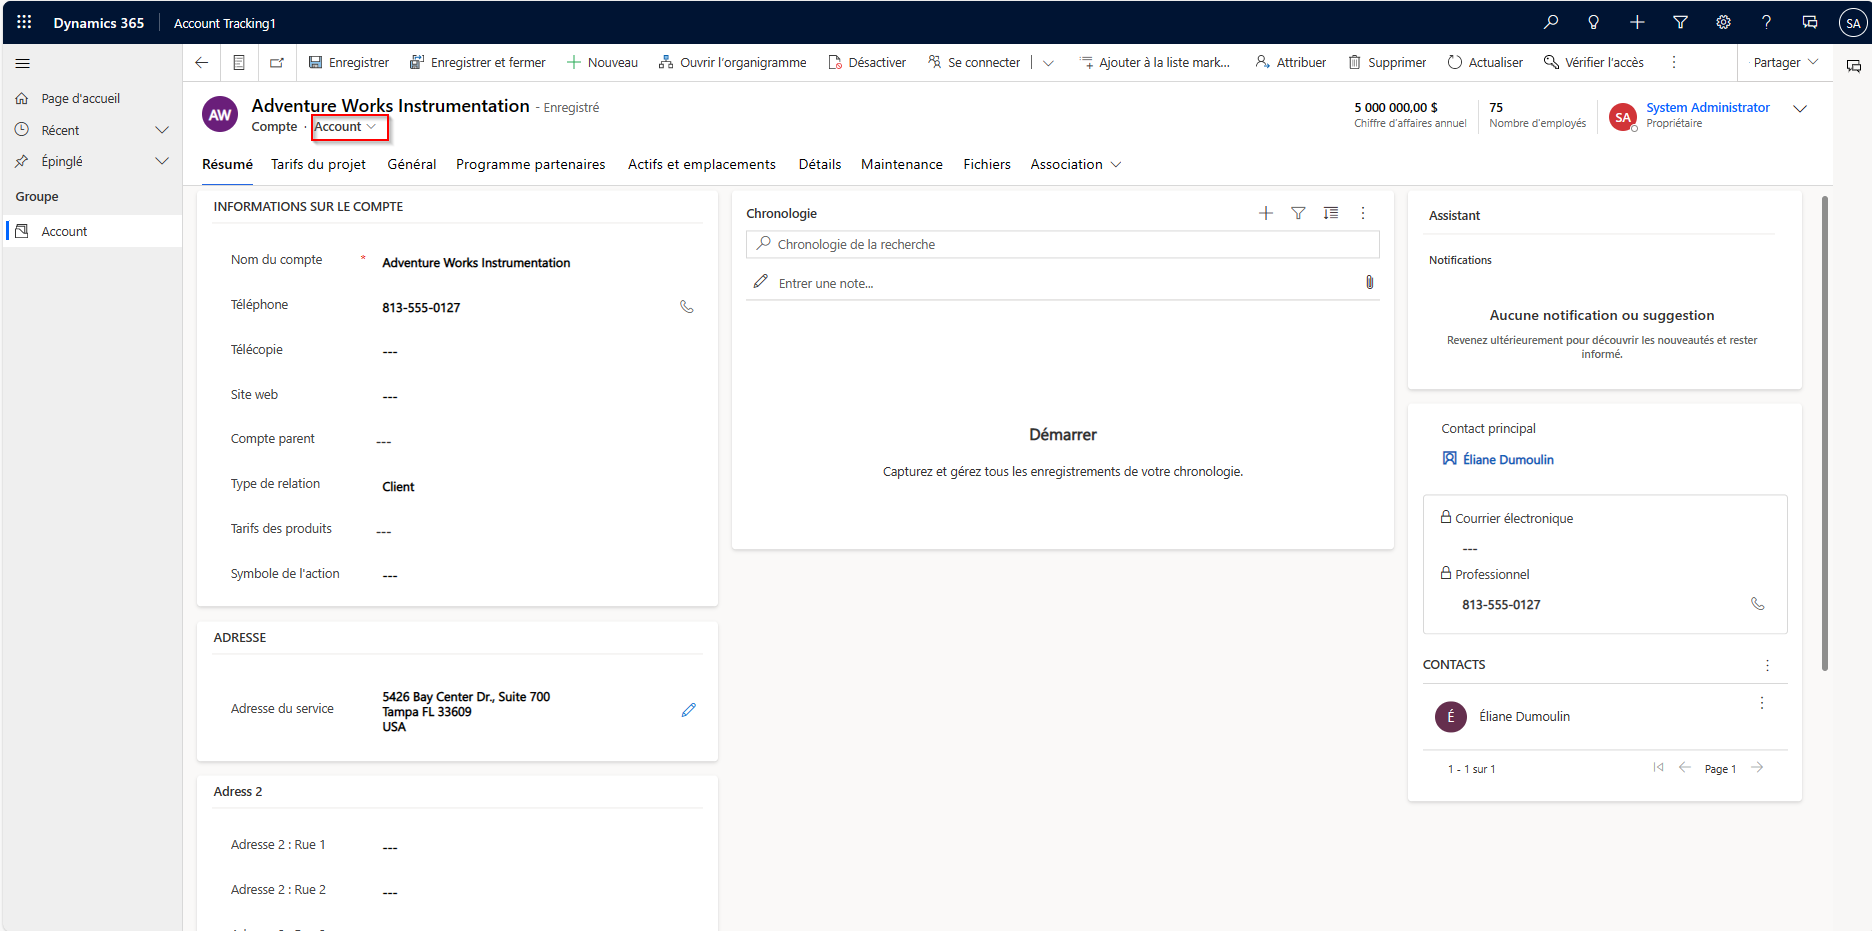Open the Account form selector dropdown
Viewport: 1872px width, 931px height.
click(346, 127)
